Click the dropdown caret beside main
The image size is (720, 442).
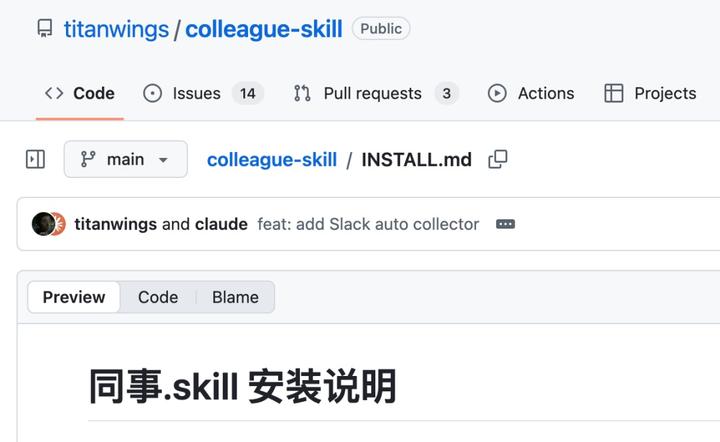[x=163, y=160]
